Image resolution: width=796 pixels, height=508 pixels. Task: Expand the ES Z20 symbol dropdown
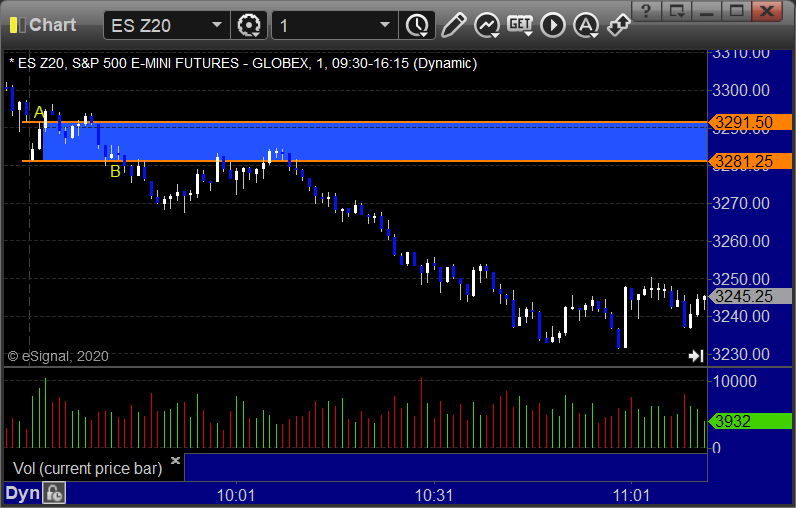click(217, 25)
